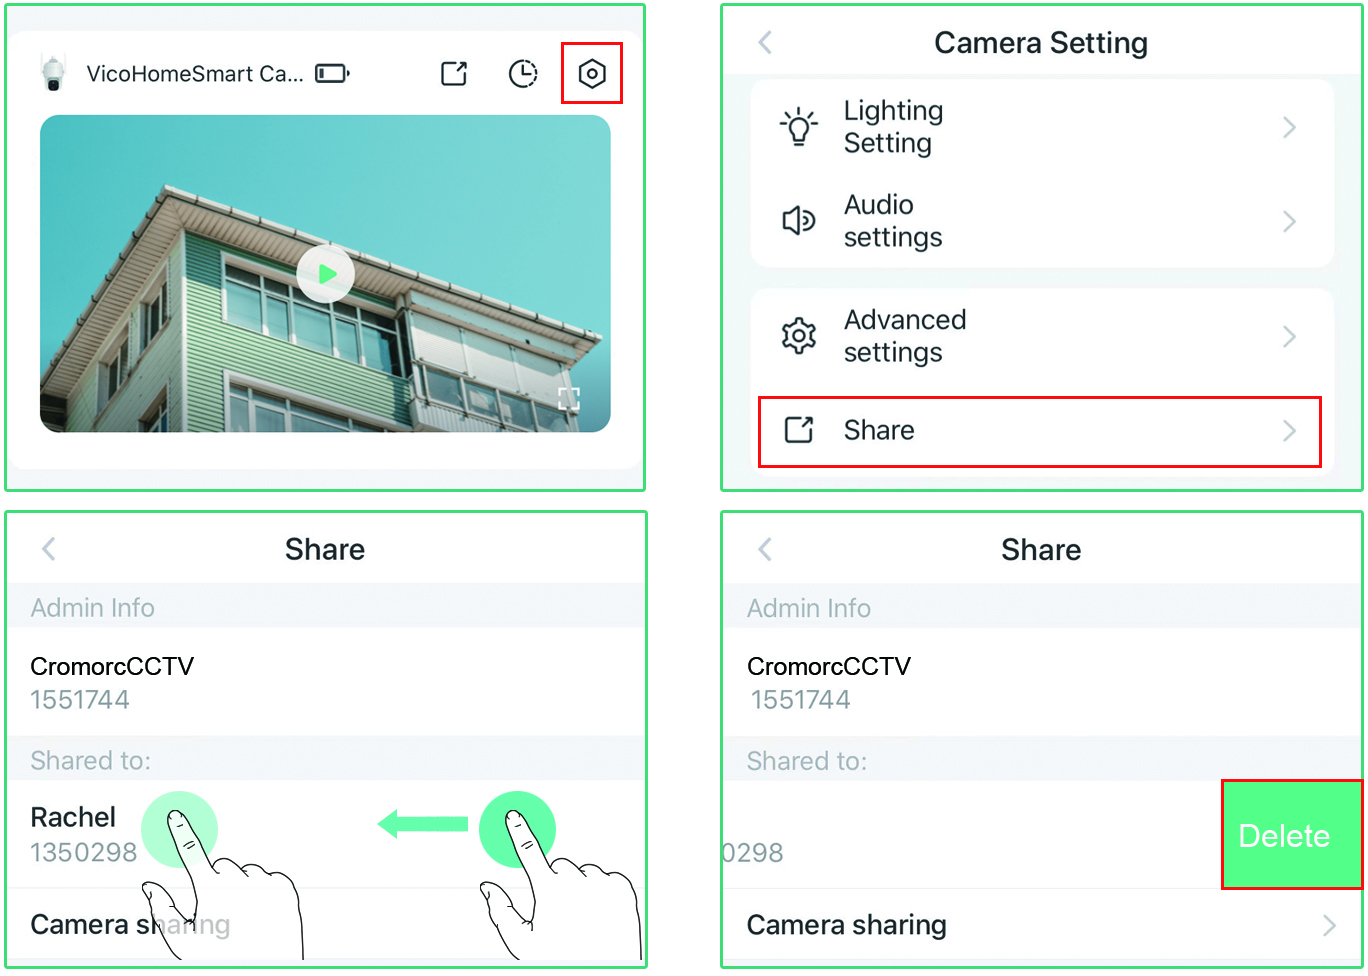Open Camera sharing row with chevron
This screenshot has height=976, width=1368.
point(1041,925)
